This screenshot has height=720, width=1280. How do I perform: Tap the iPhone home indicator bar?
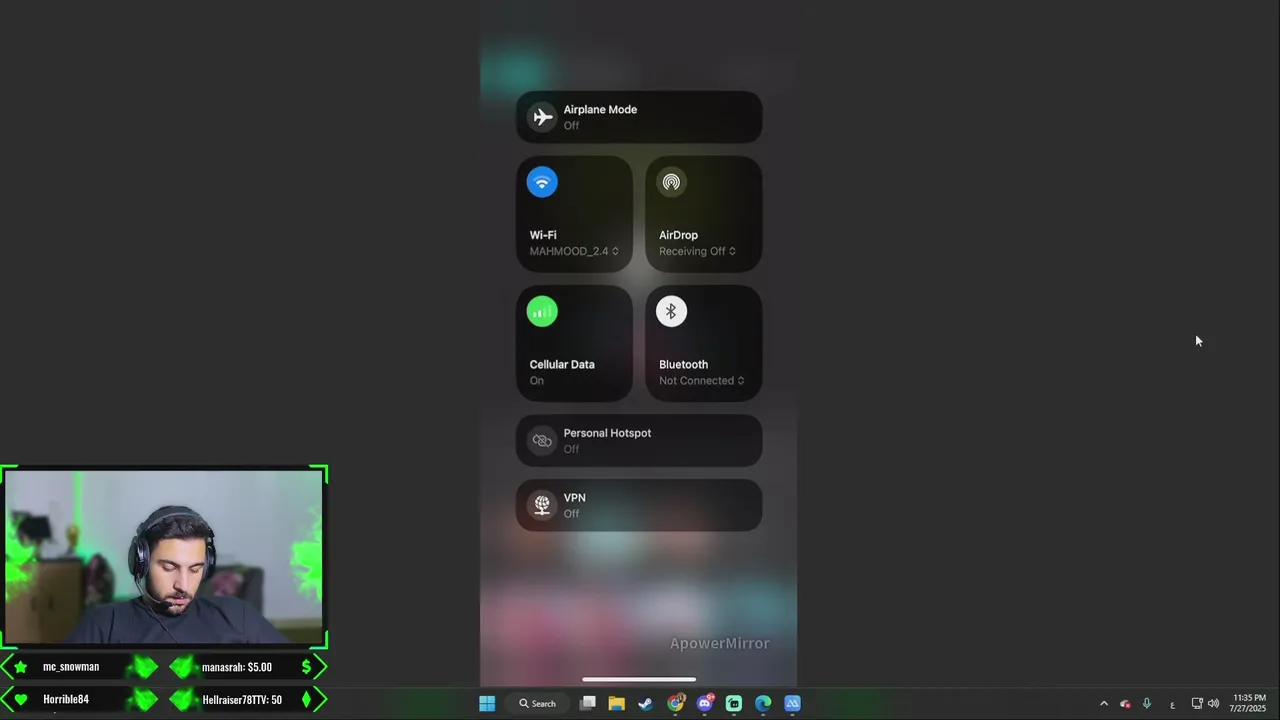click(x=639, y=680)
